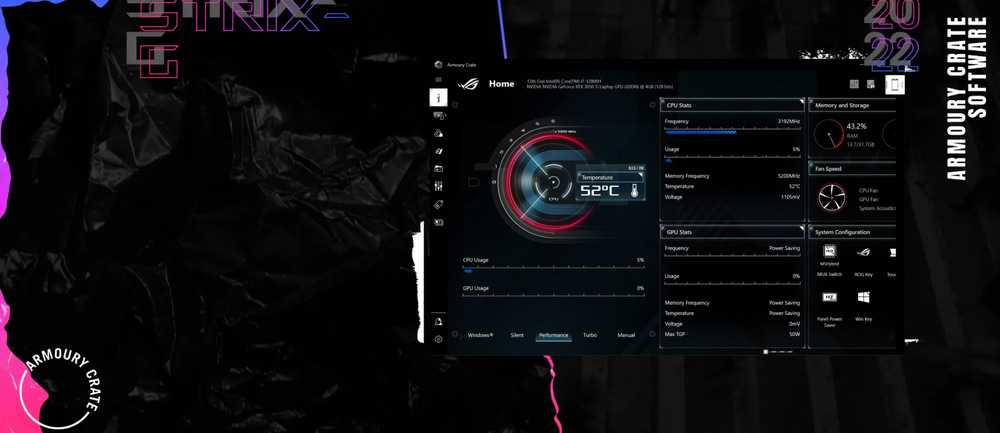The image size is (1000, 433).
Task: Select the Performance operating mode
Action: point(554,335)
